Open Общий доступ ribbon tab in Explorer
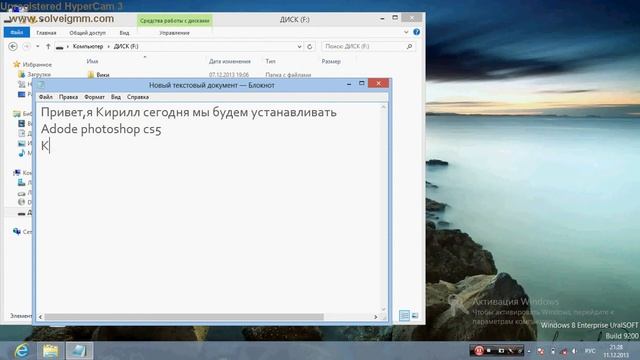 click(87, 33)
